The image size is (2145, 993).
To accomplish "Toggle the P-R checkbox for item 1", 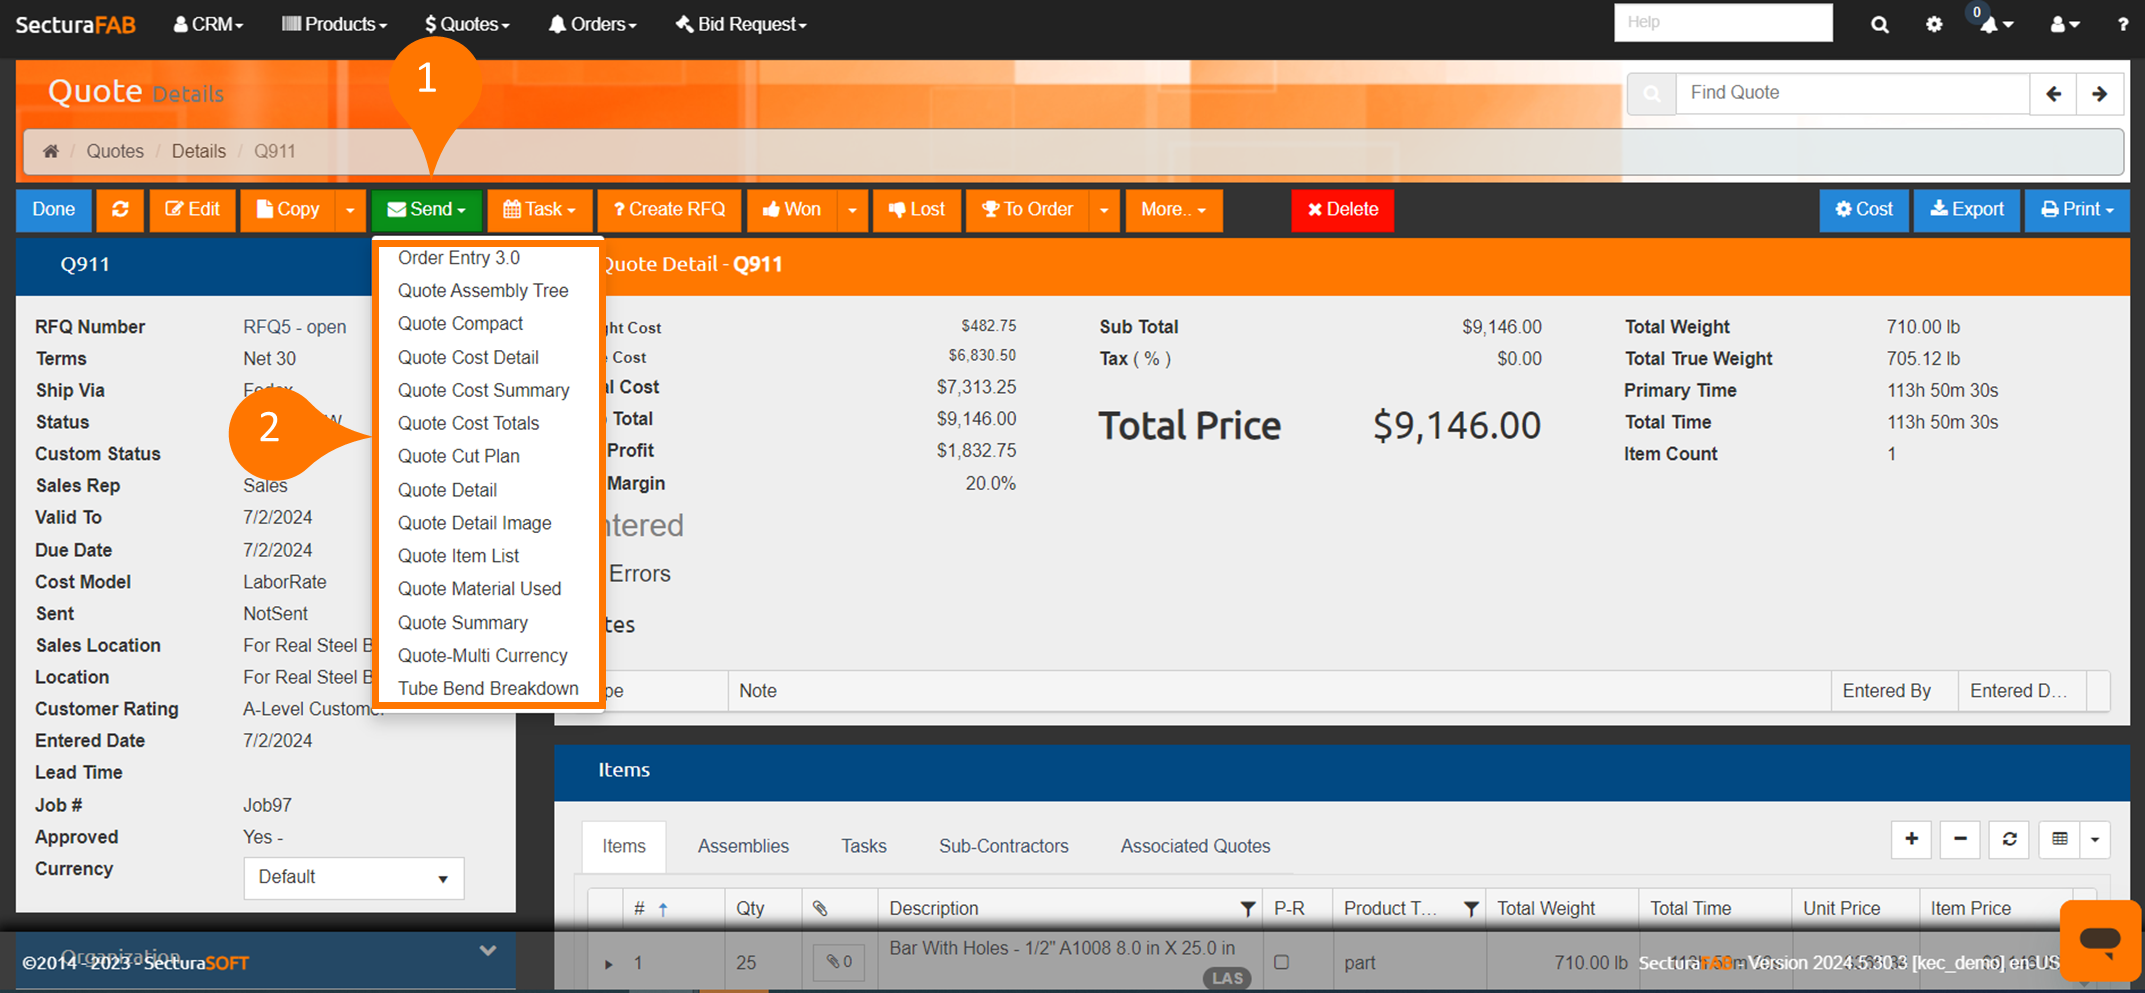I will pos(1281,962).
